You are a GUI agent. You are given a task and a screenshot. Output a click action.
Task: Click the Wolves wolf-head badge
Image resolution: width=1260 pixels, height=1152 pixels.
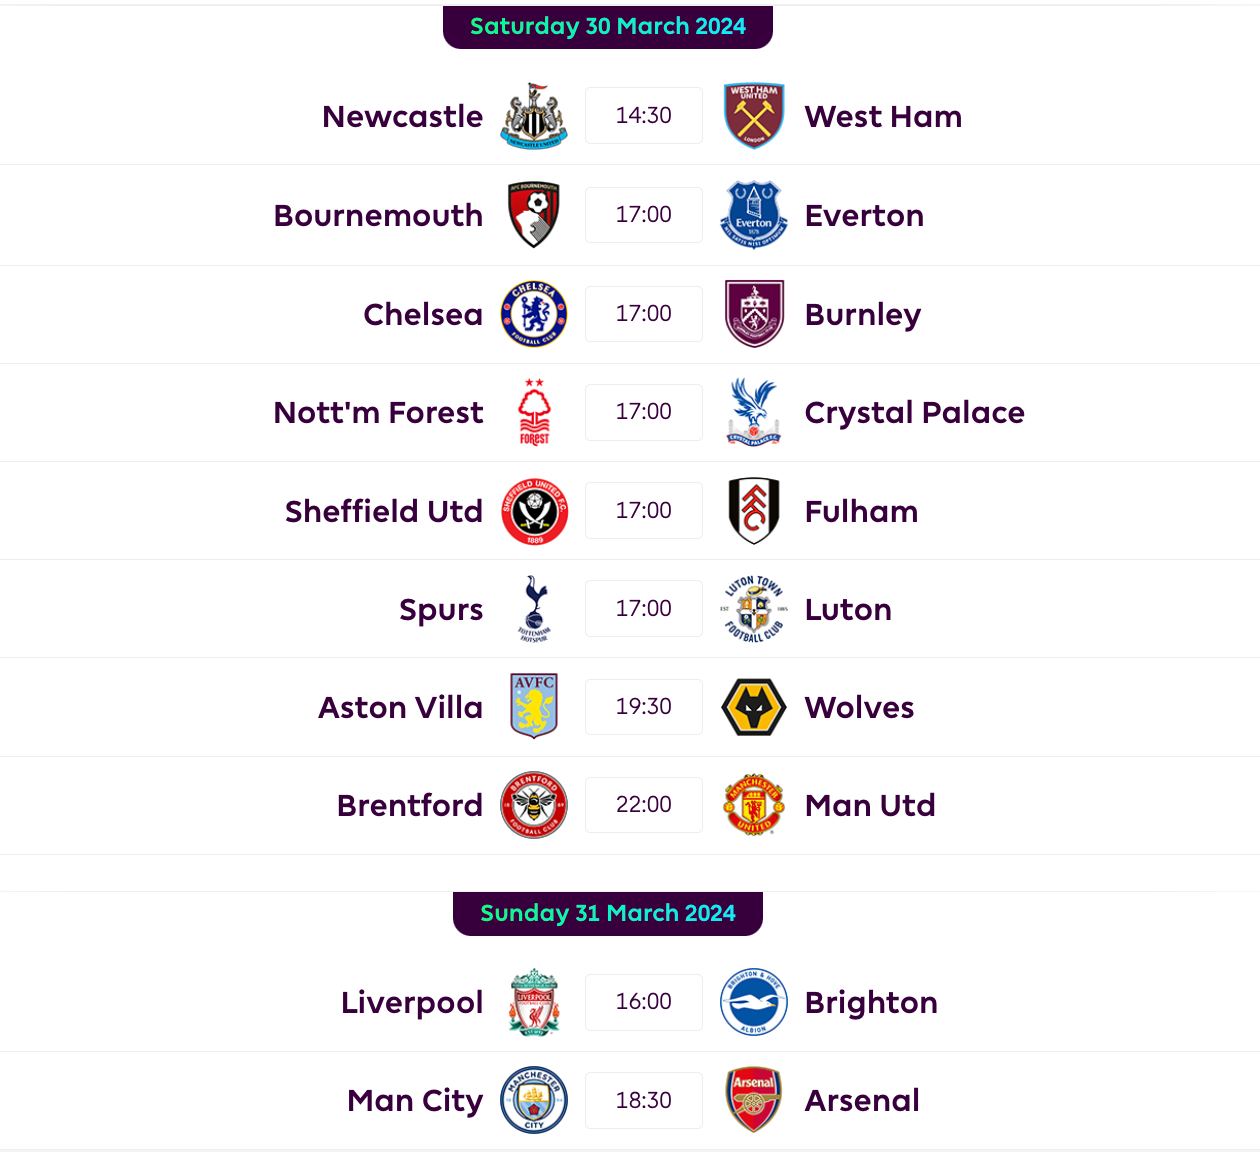(x=753, y=707)
